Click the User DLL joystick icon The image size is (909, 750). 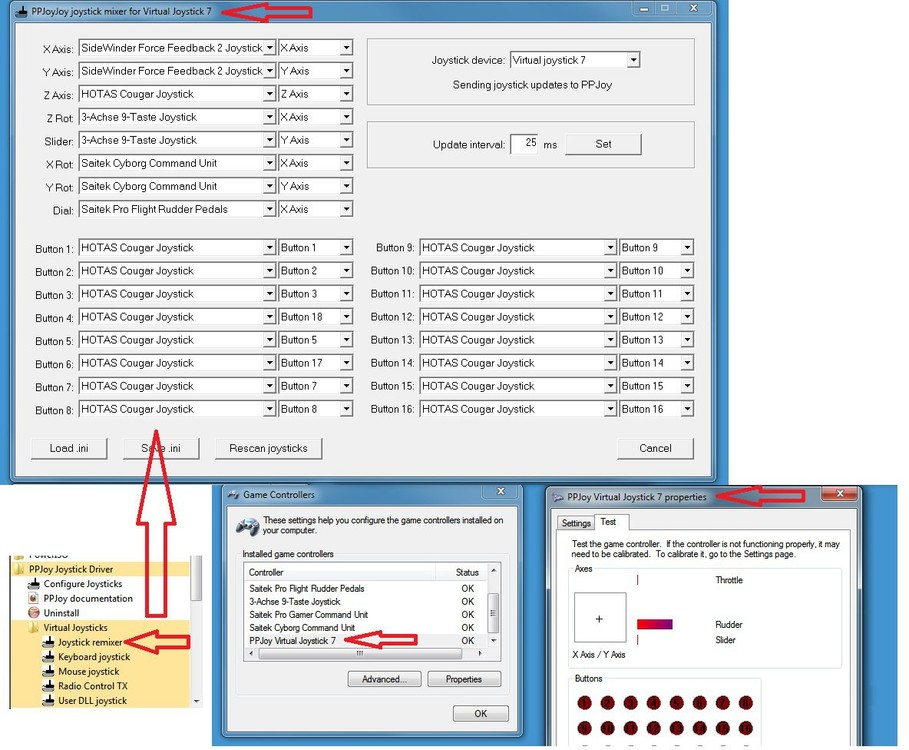tap(49, 700)
